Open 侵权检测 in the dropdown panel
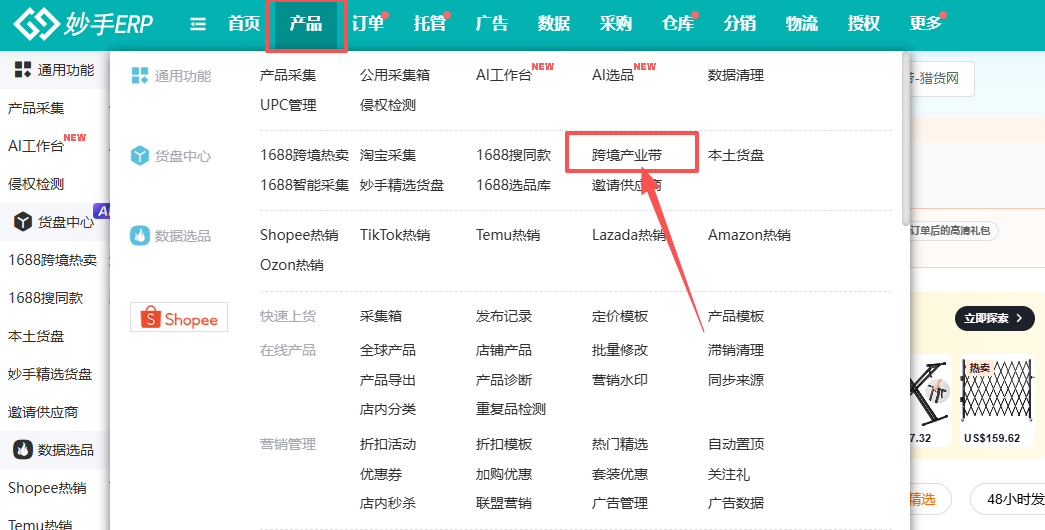1045x530 pixels. pos(388,105)
